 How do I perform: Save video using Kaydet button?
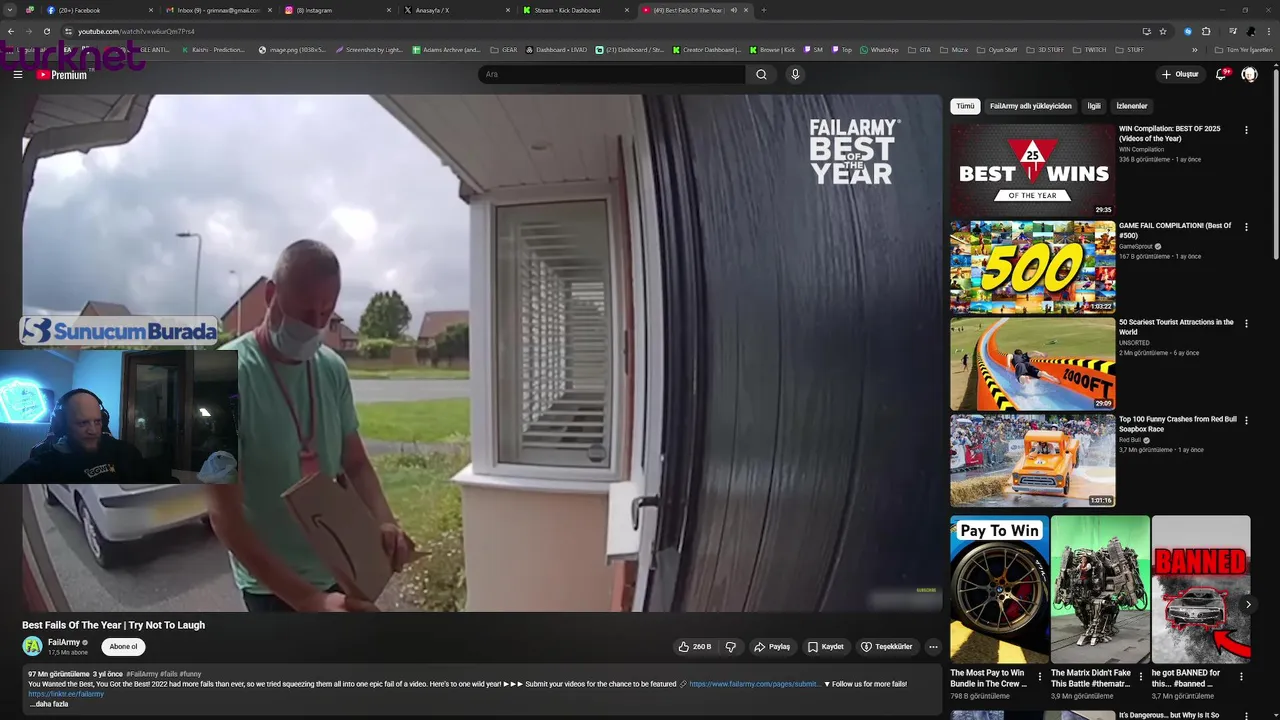click(x=826, y=647)
